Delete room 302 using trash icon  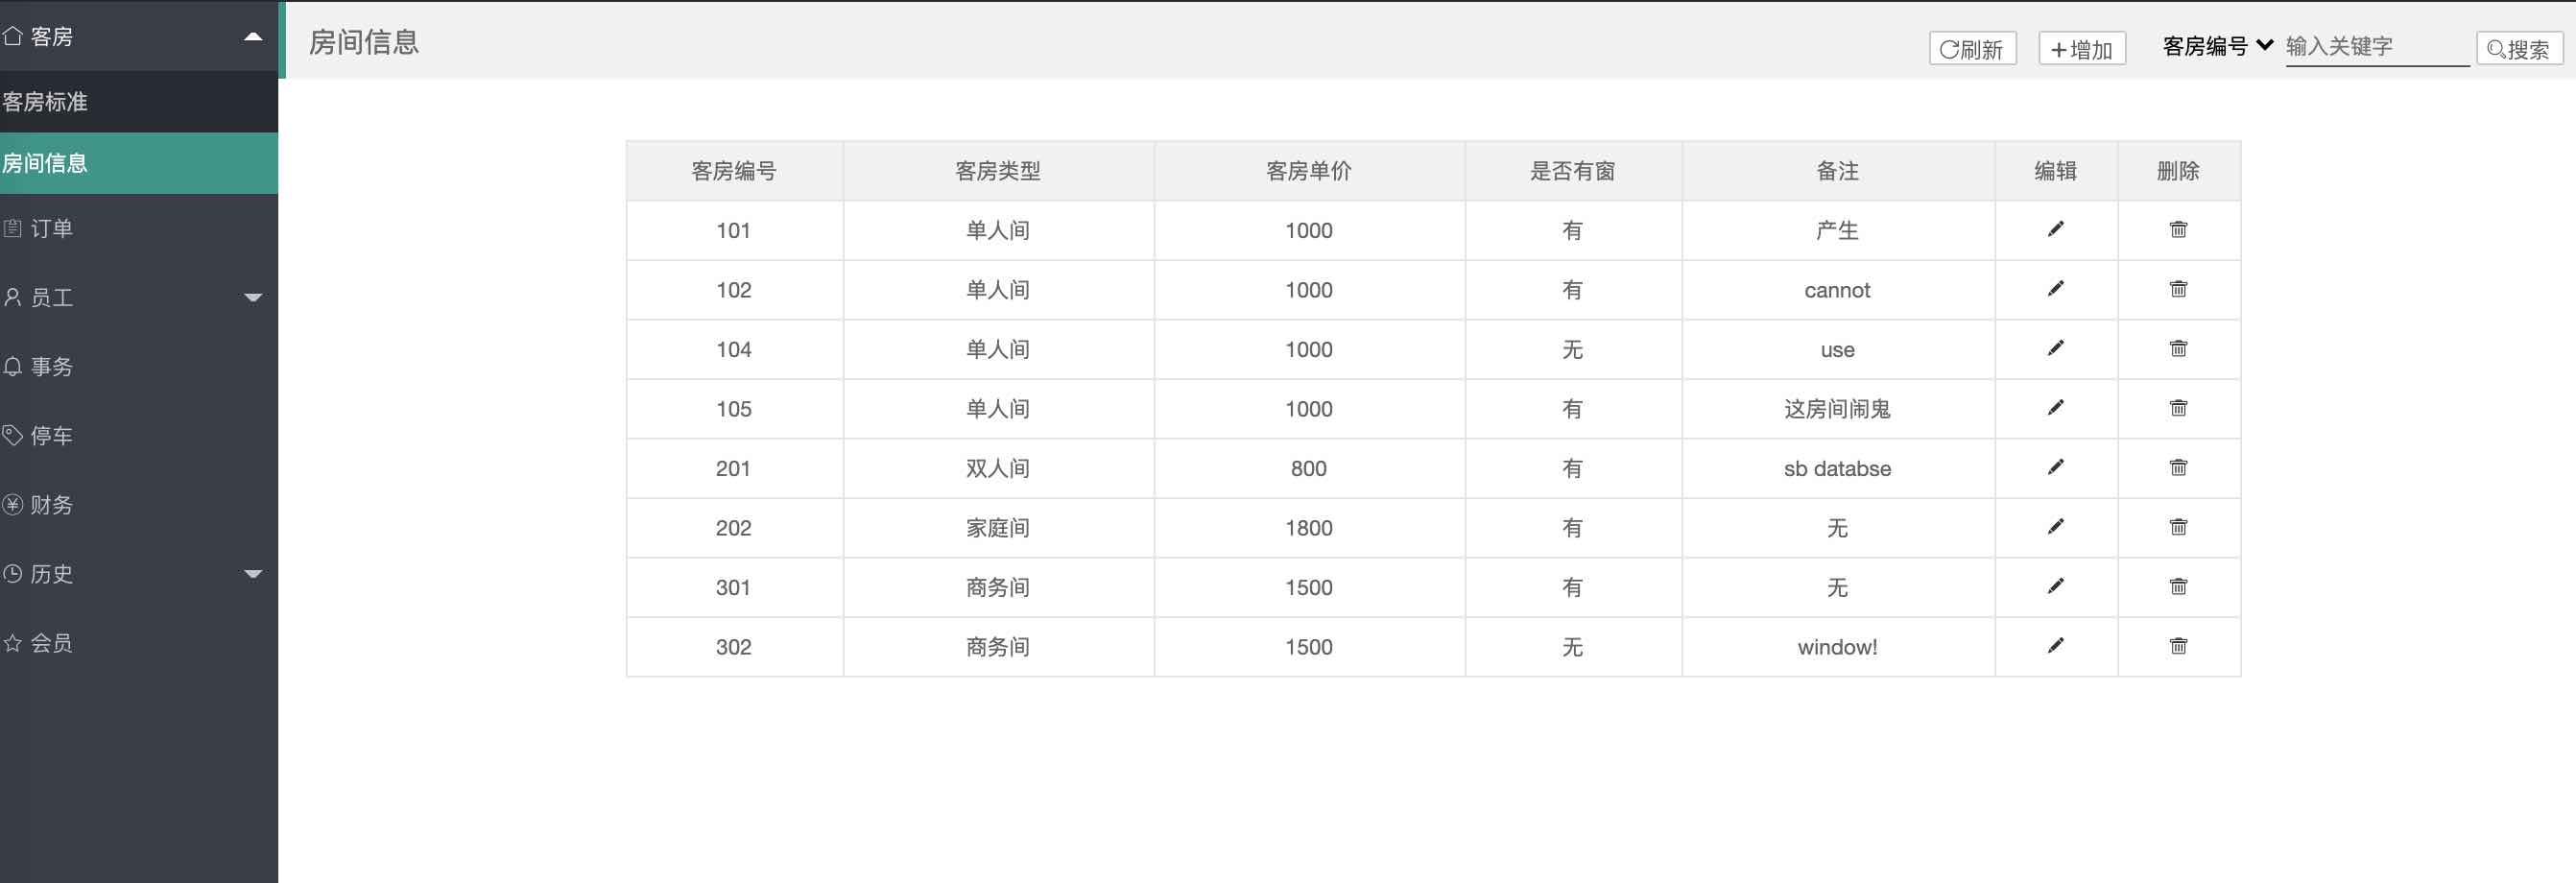[2178, 646]
